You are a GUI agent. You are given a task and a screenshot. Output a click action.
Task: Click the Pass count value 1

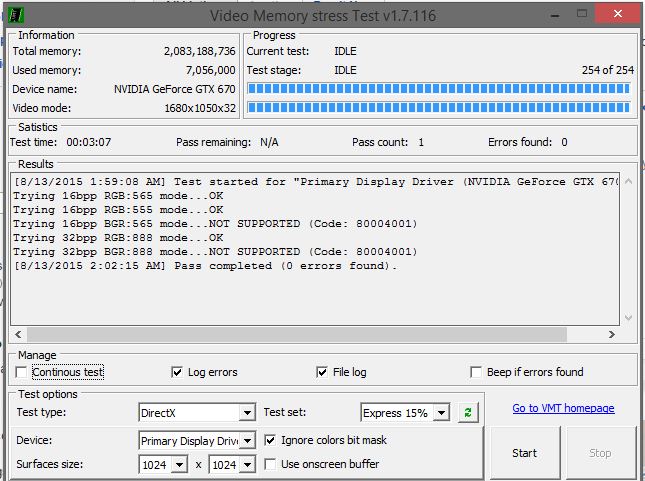(x=421, y=142)
